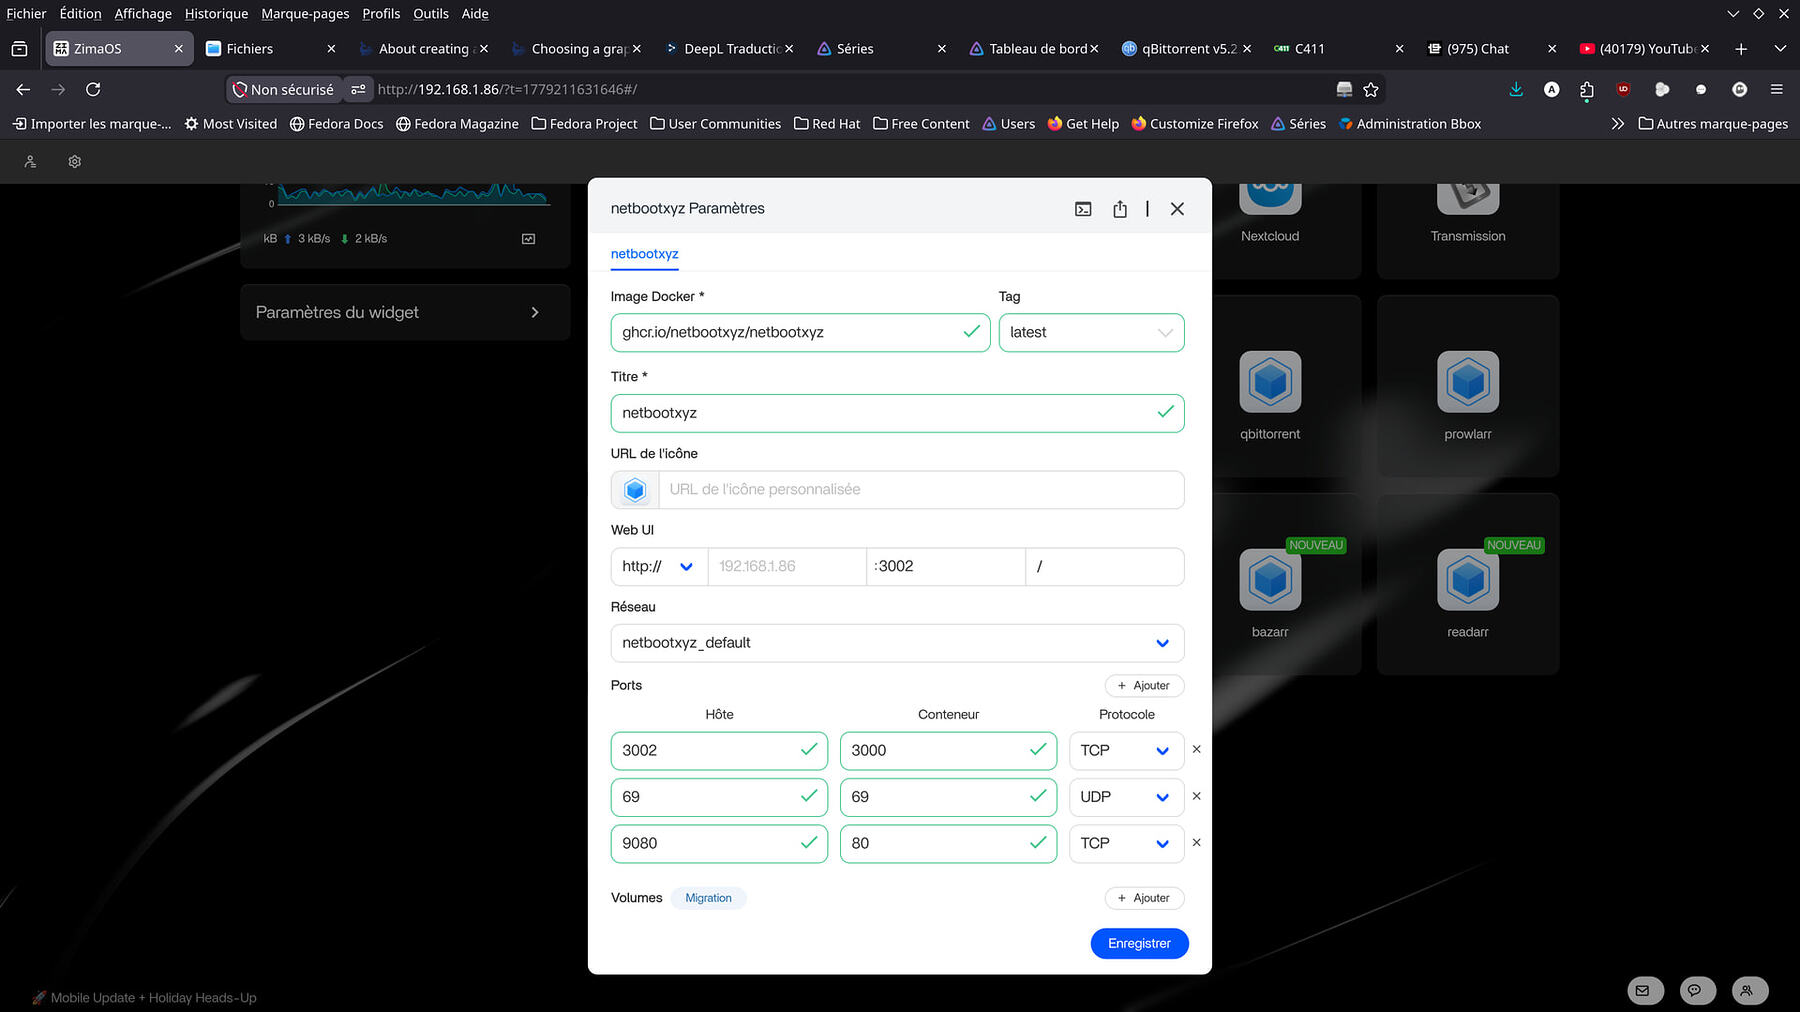Image resolution: width=1800 pixels, height=1012 pixels.
Task: Click the community people icon at the bottom right
Action: (1747, 990)
